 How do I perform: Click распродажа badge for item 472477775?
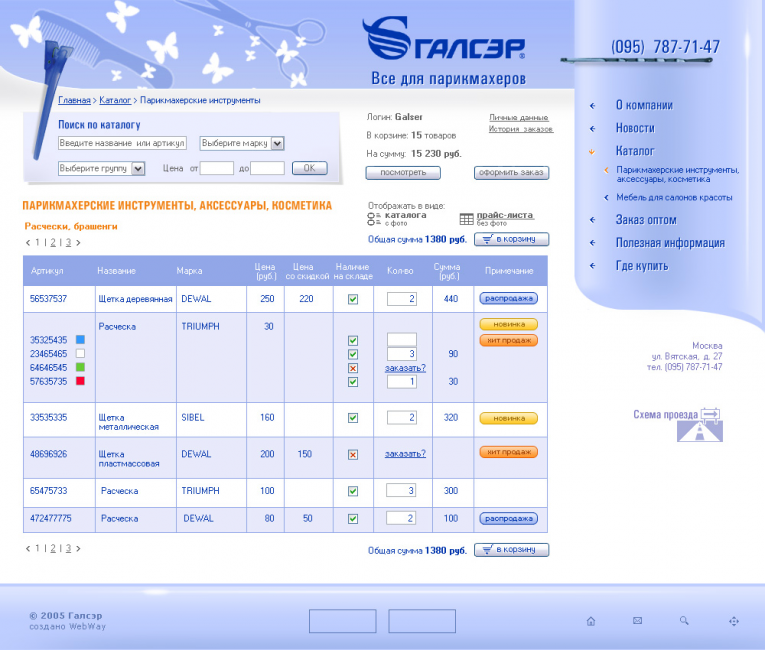click(508, 519)
